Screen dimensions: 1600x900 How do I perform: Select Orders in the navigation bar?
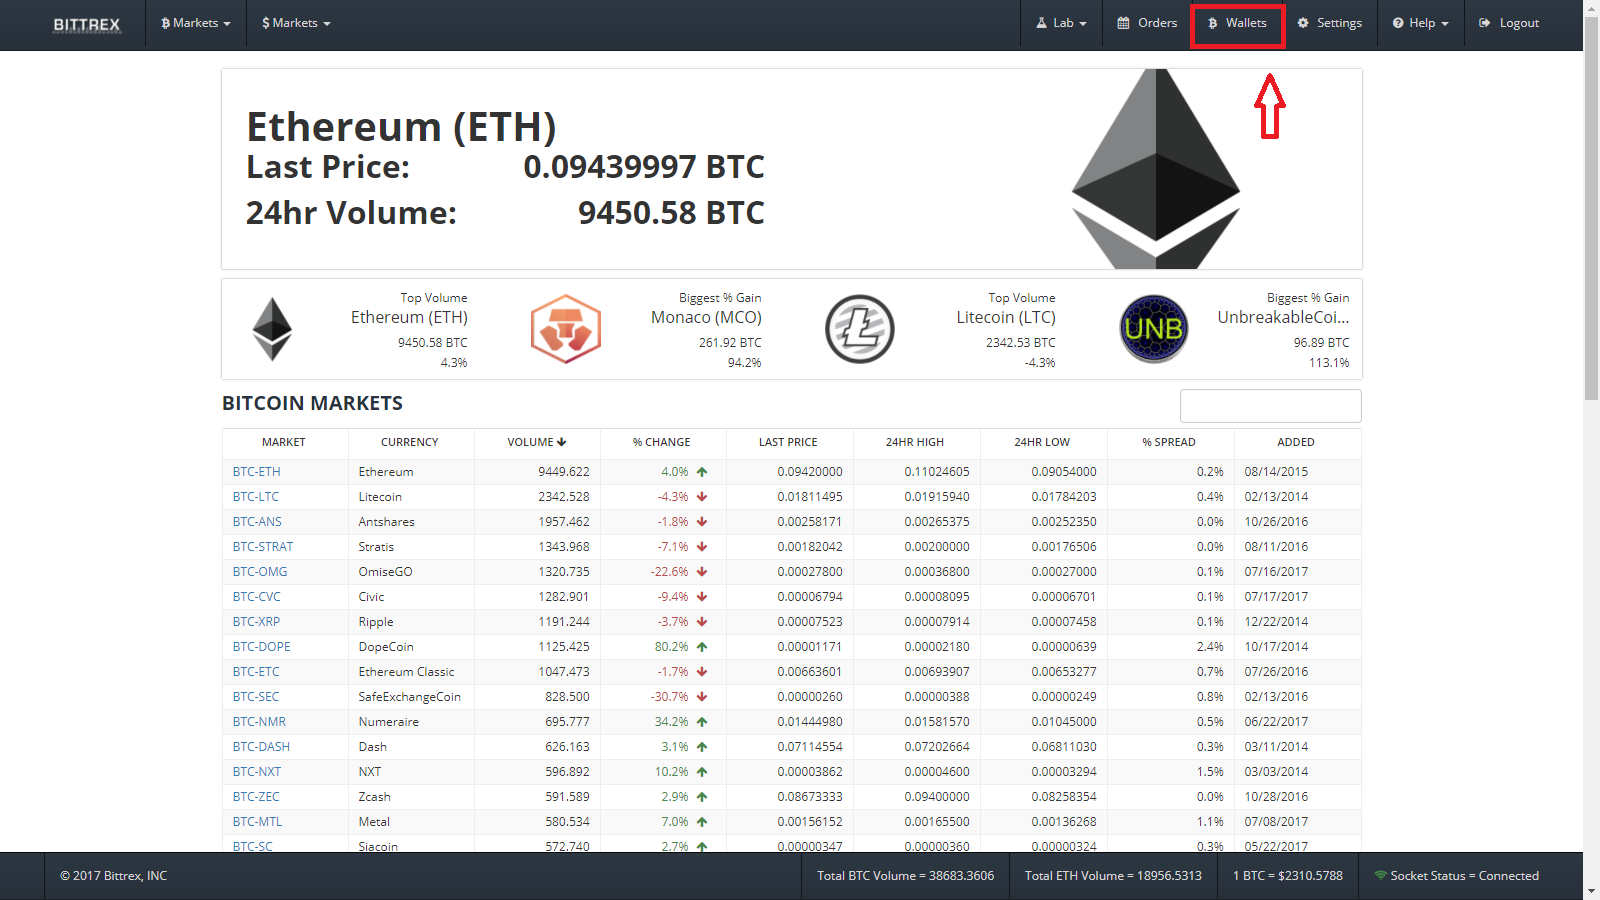pyautogui.click(x=1146, y=23)
